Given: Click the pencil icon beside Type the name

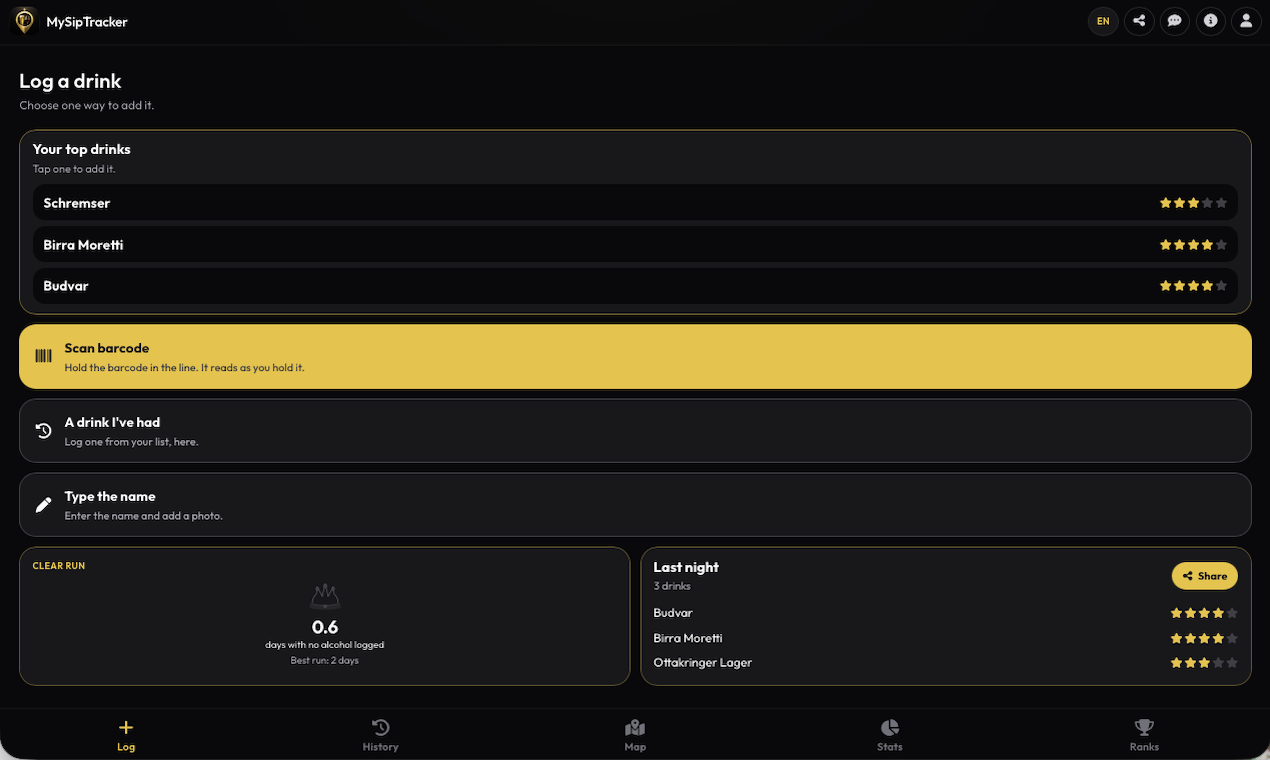Looking at the screenshot, I should point(43,505).
